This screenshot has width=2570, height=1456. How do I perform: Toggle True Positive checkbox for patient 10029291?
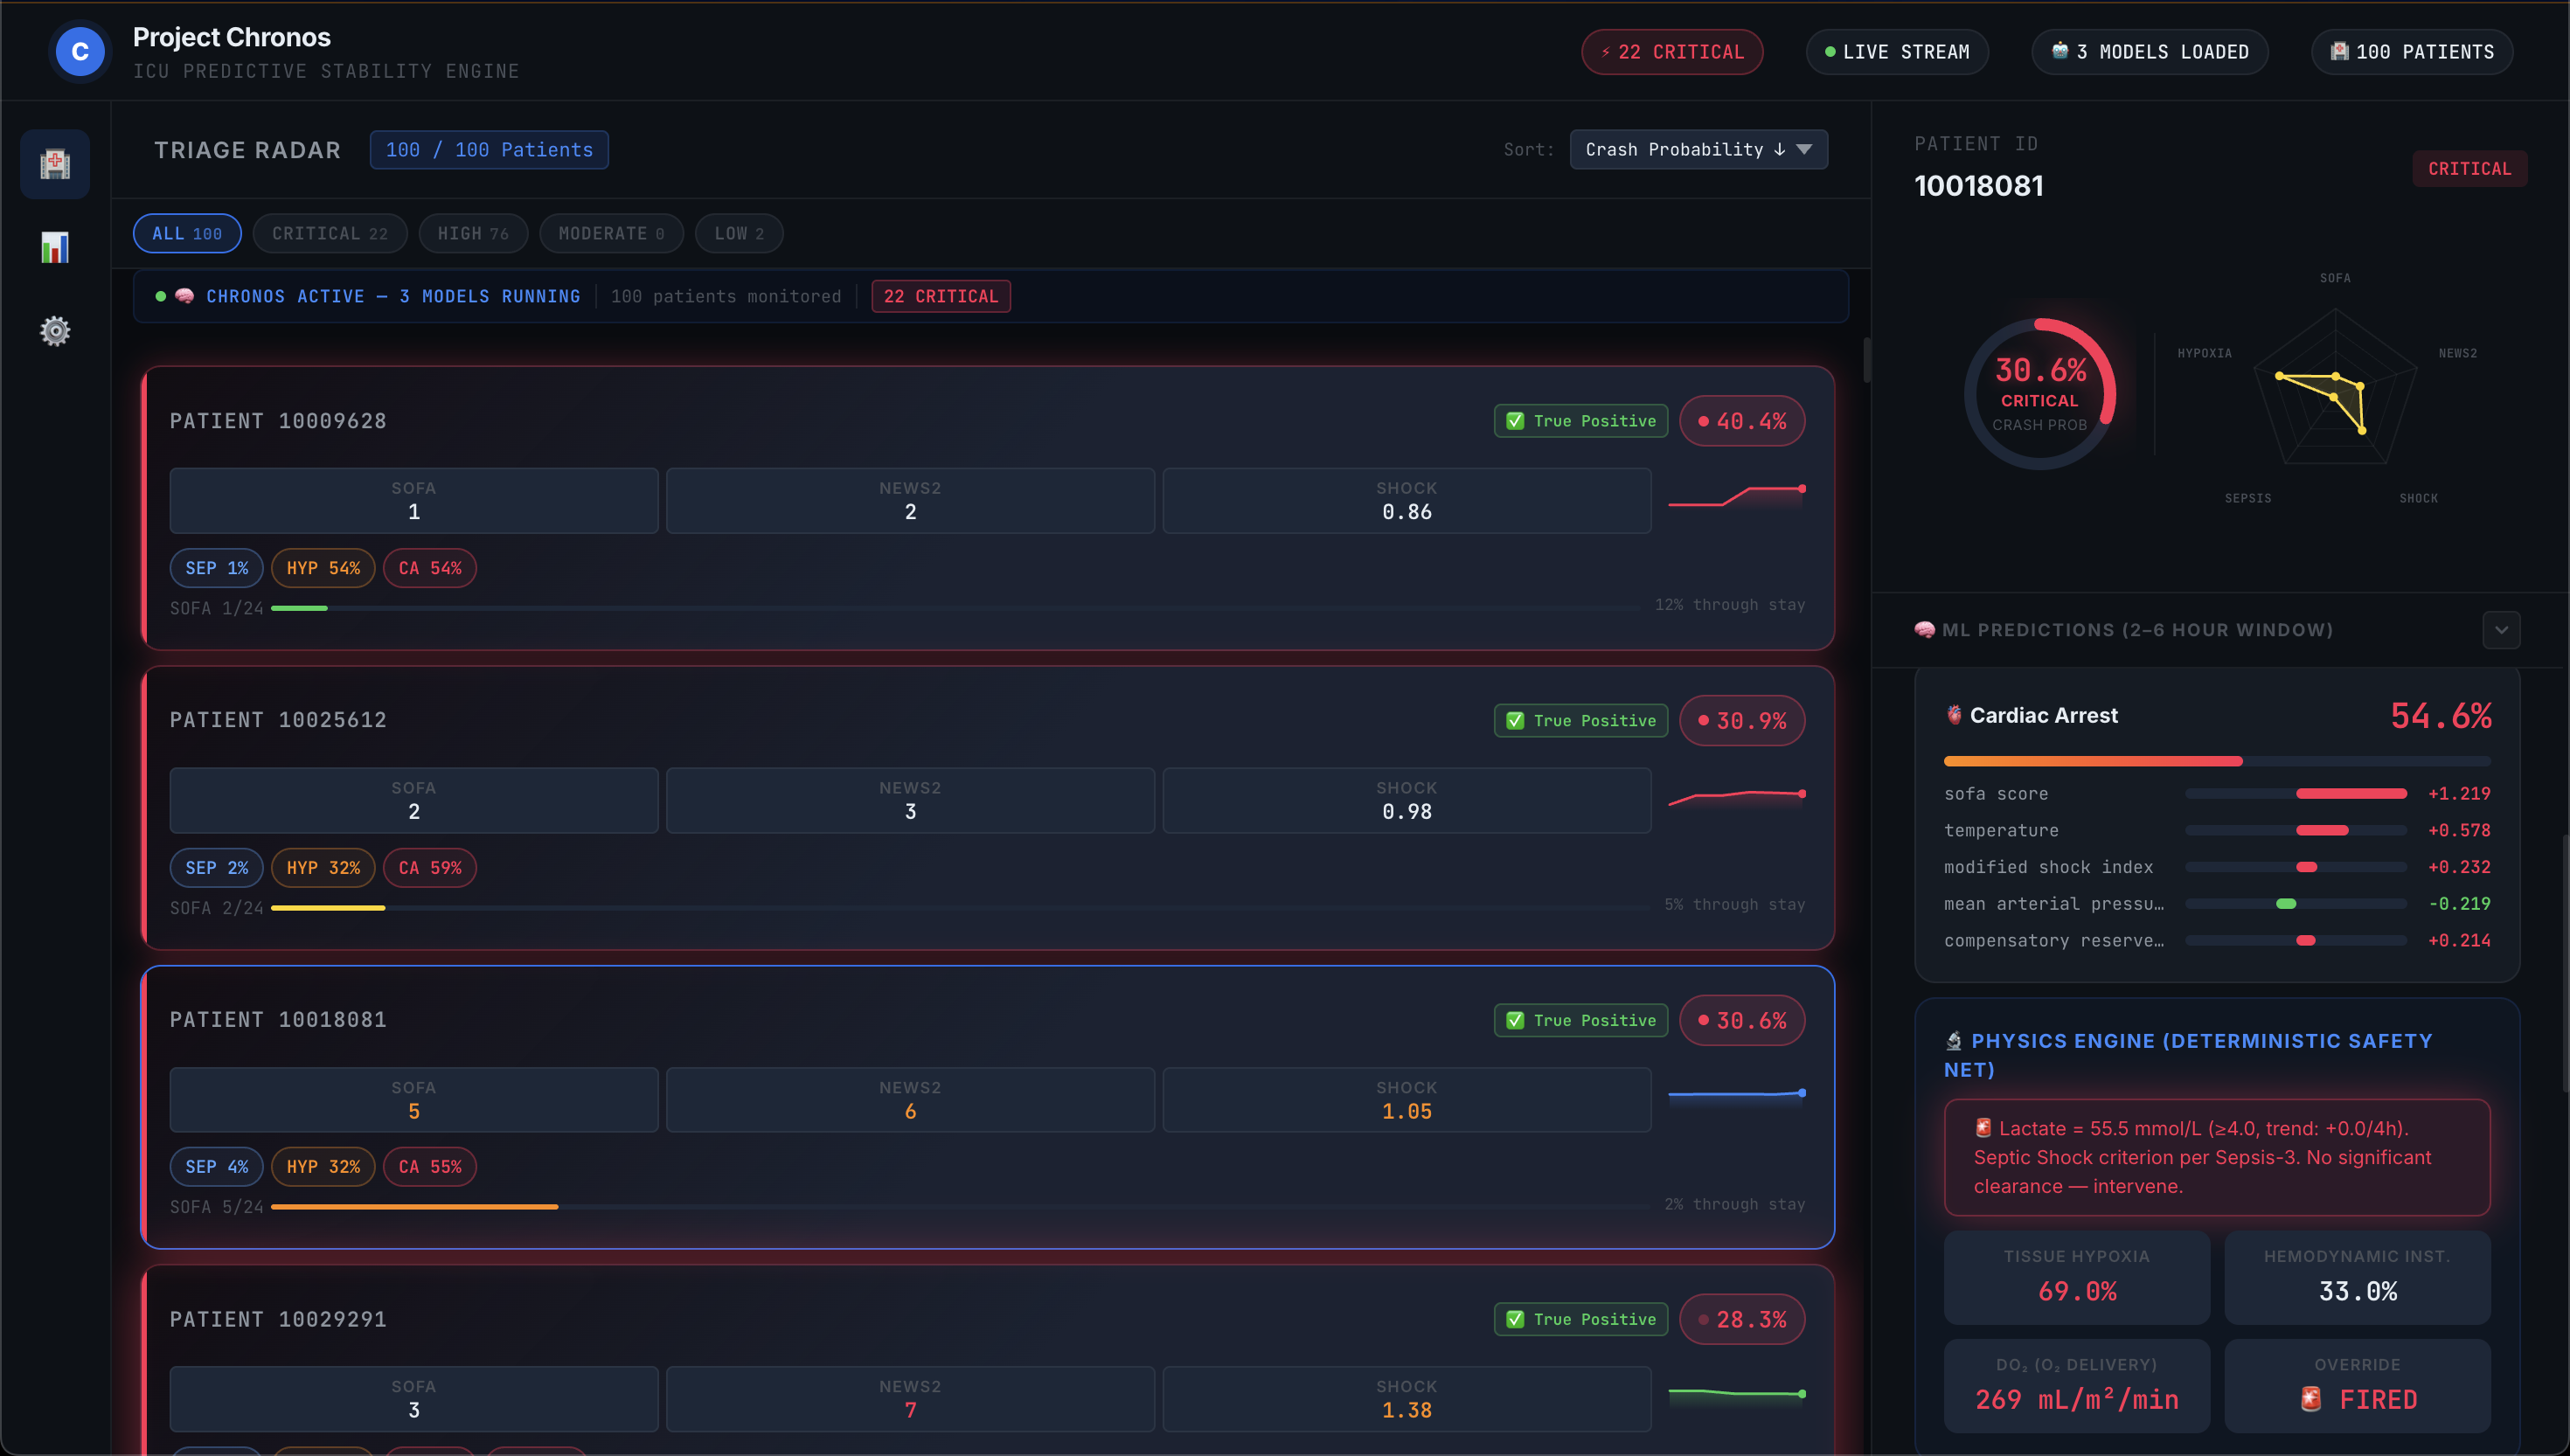tap(1515, 1320)
